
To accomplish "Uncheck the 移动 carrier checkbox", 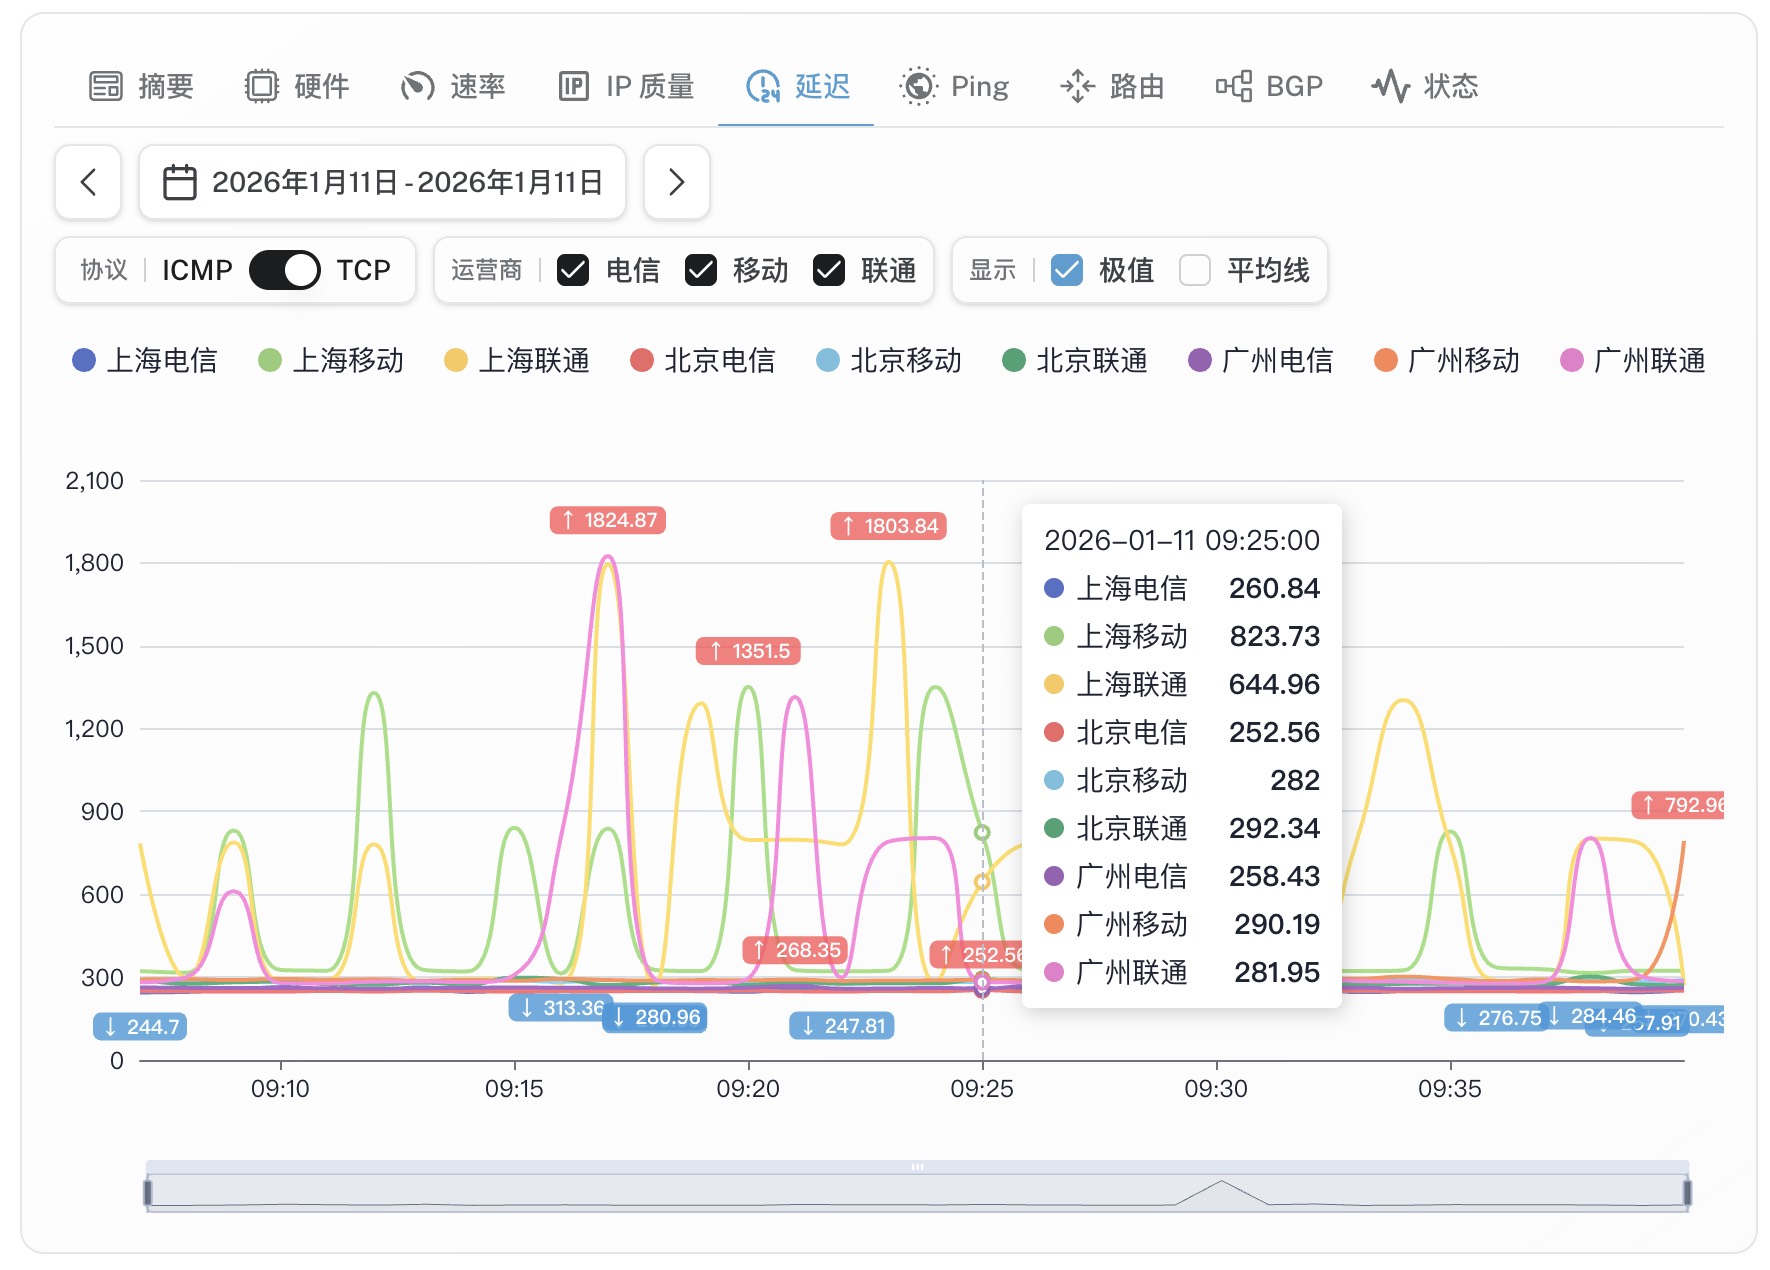I will pos(701,270).
